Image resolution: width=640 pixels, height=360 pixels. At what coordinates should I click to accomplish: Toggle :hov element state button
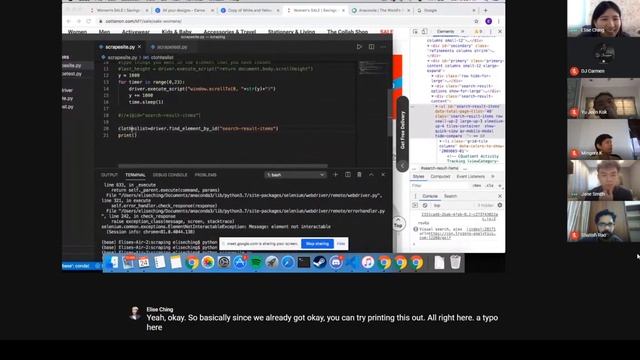tap(477, 186)
